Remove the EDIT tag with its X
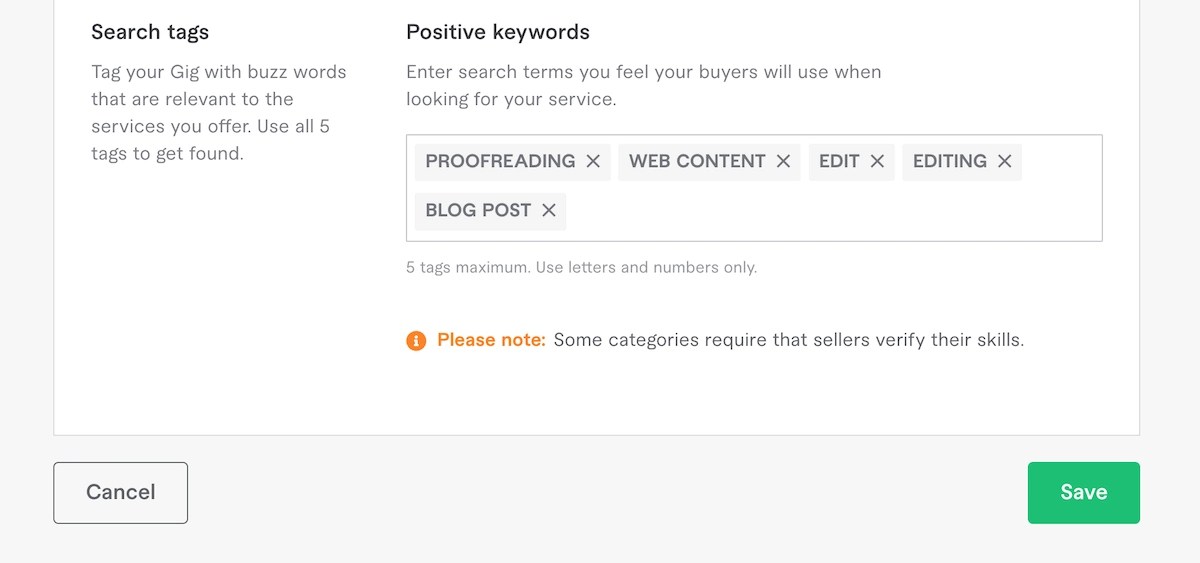This screenshot has width=1200, height=563. point(877,161)
